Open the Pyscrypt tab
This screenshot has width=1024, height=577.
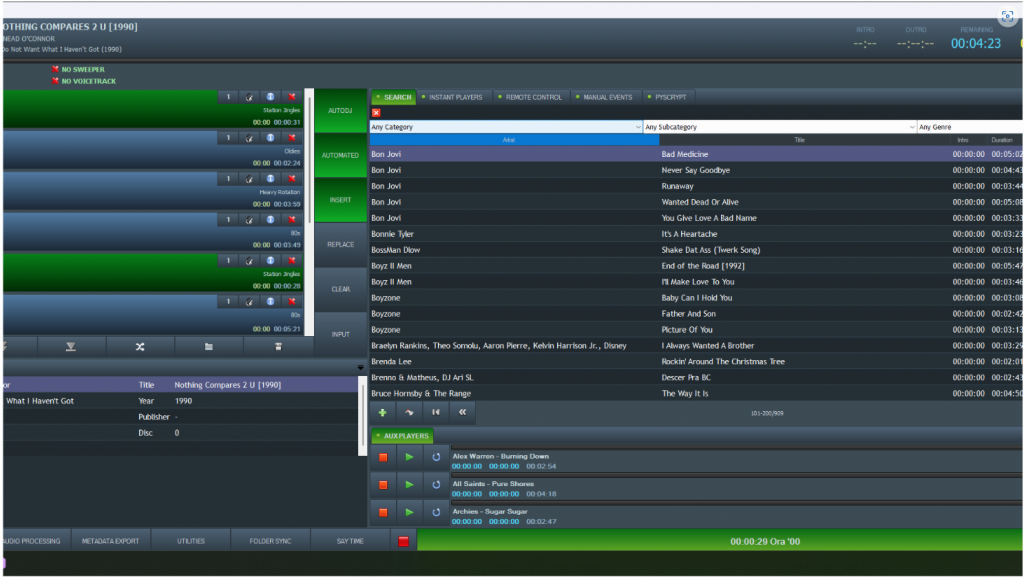667,97
